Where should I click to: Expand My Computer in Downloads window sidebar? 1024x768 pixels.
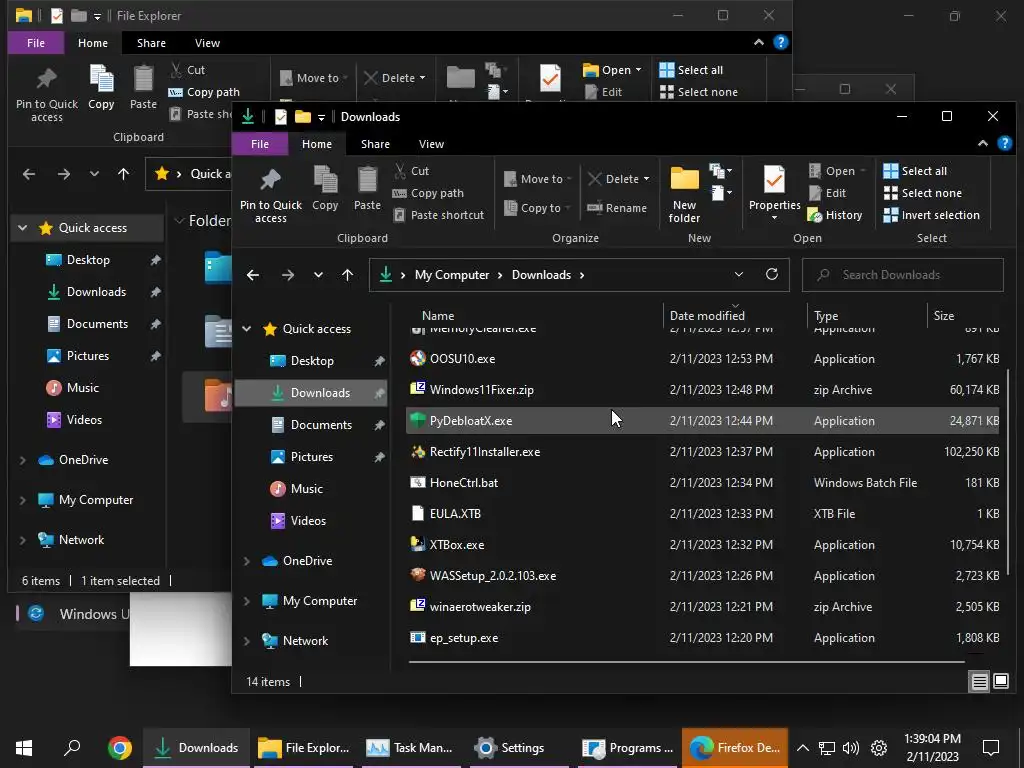tap(247, 601)
